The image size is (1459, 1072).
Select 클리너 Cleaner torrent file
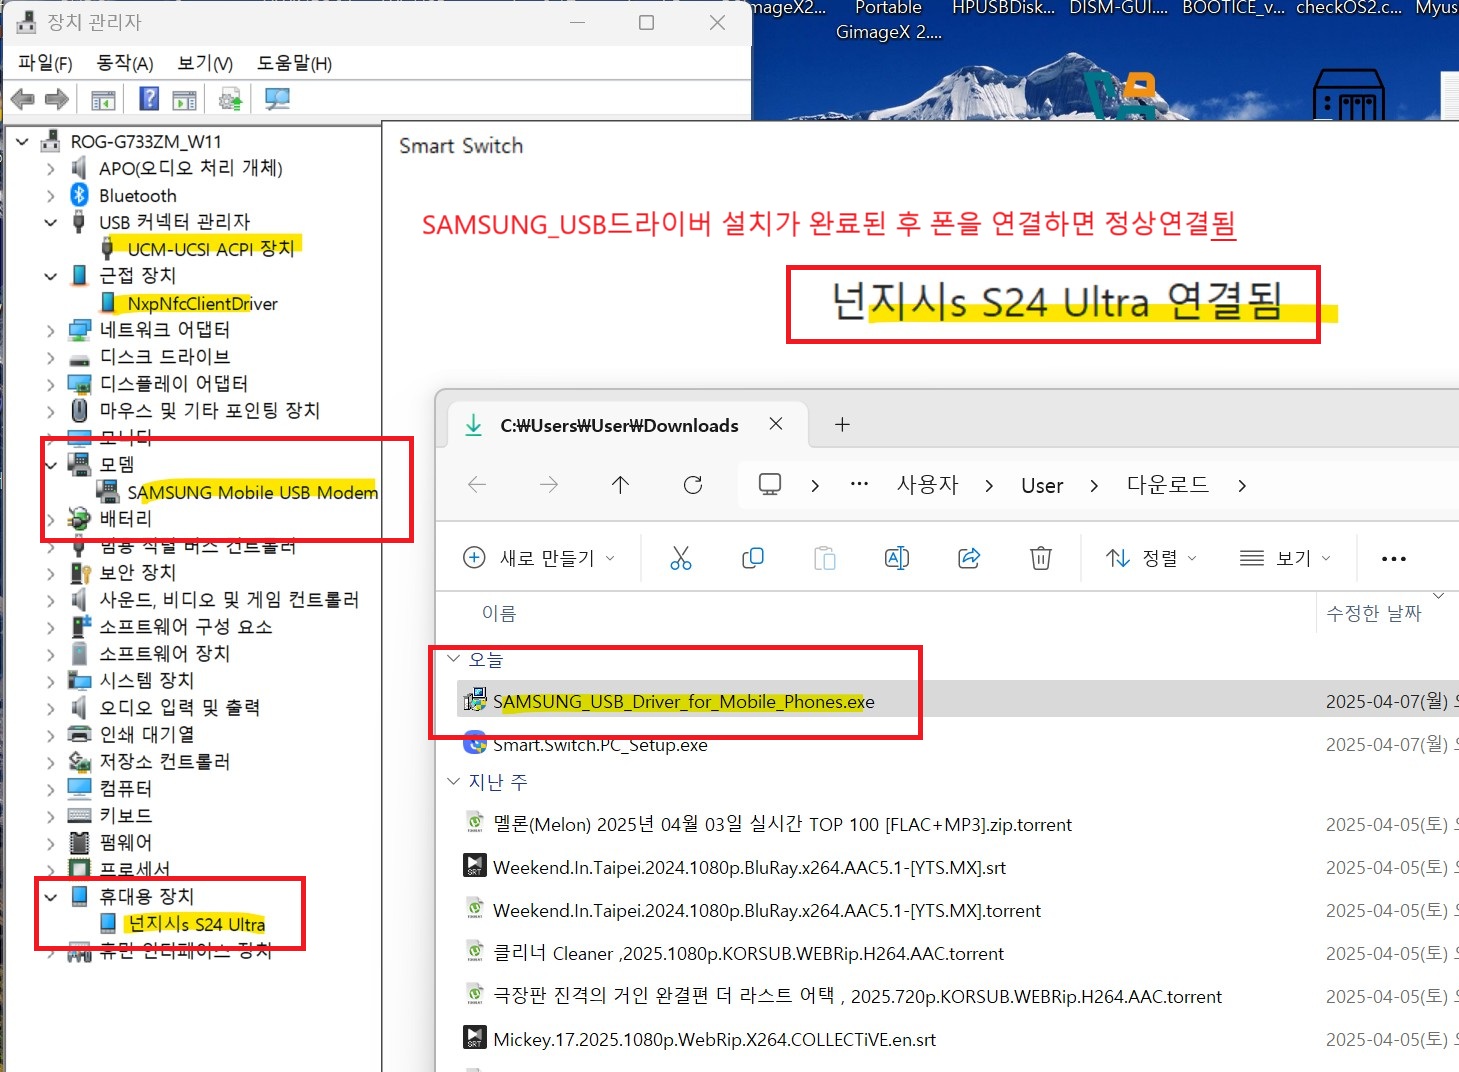[748, 954]
